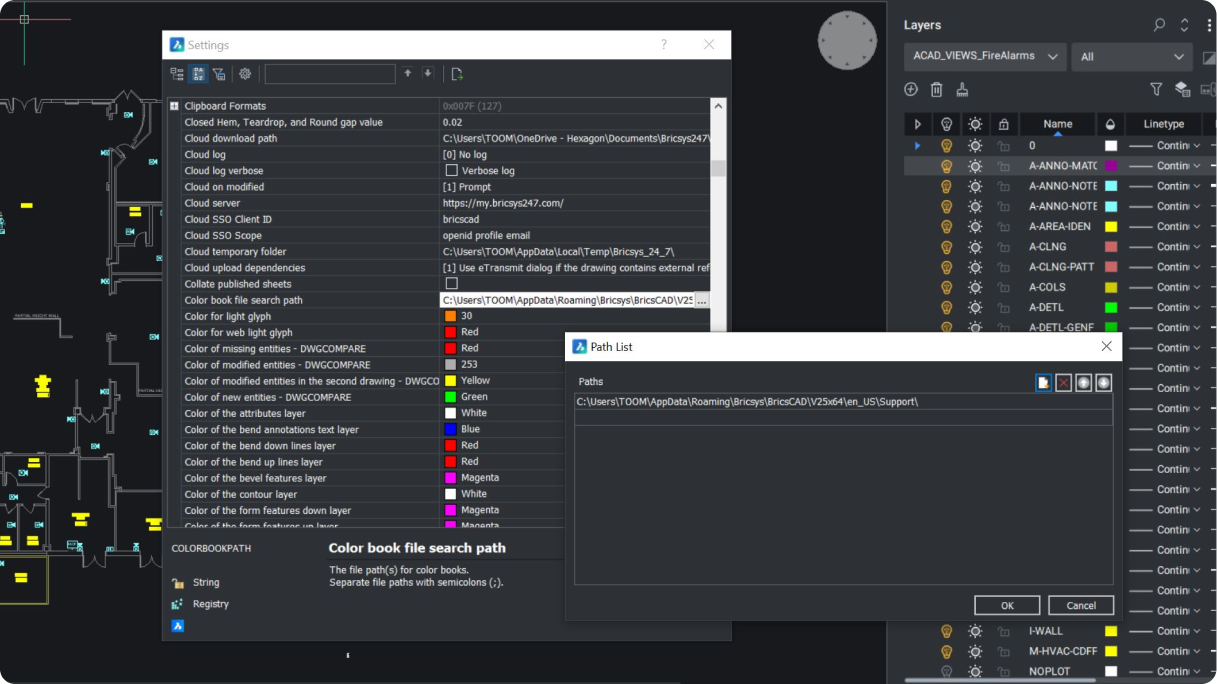The width and height of the screenshot is (1217, 684).
Task: Click the export settings icon
Action: pos(457,74)
